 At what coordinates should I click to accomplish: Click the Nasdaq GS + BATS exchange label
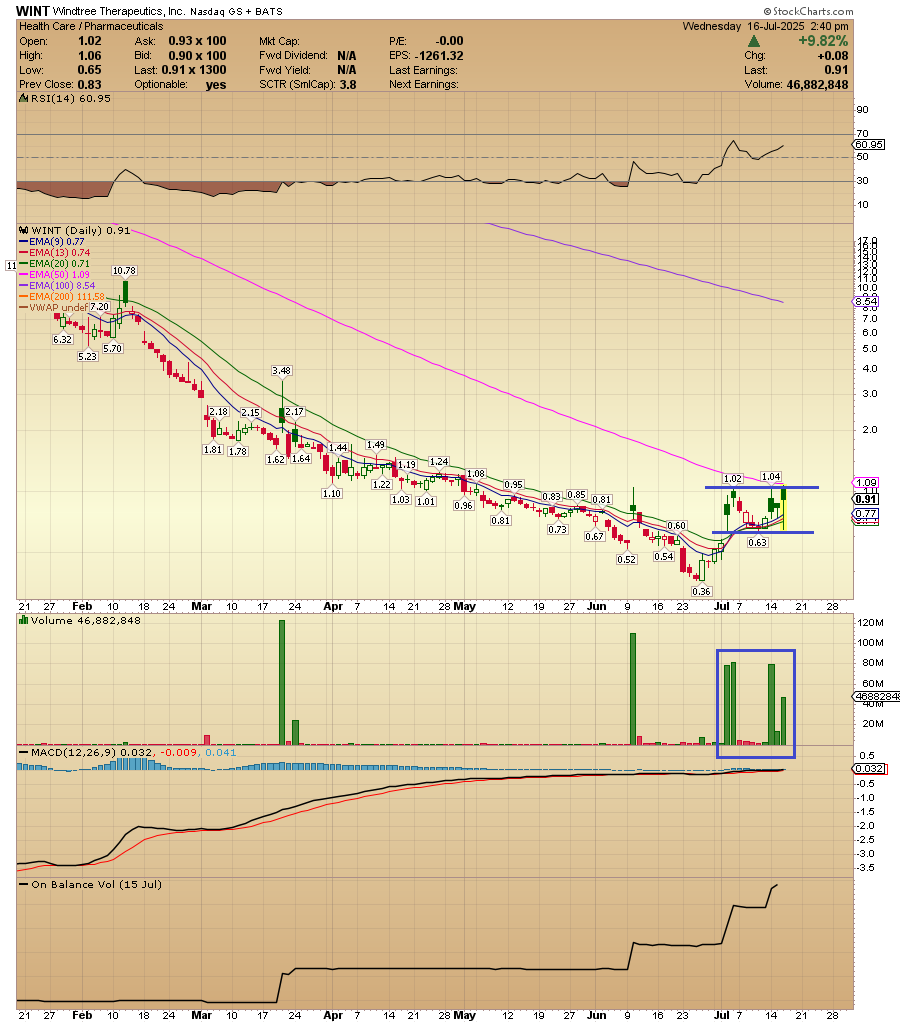pyautogui.click(x=236, y=12)
